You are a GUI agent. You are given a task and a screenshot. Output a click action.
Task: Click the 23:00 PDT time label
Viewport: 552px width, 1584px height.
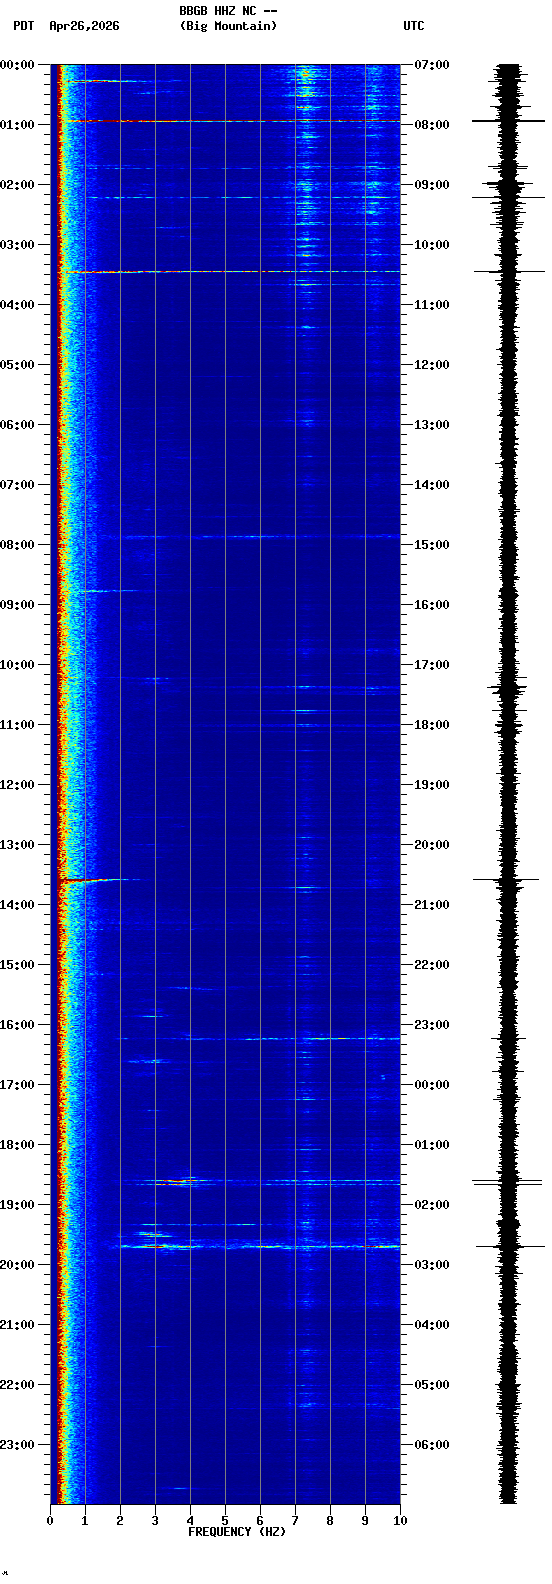point(17,1445)
